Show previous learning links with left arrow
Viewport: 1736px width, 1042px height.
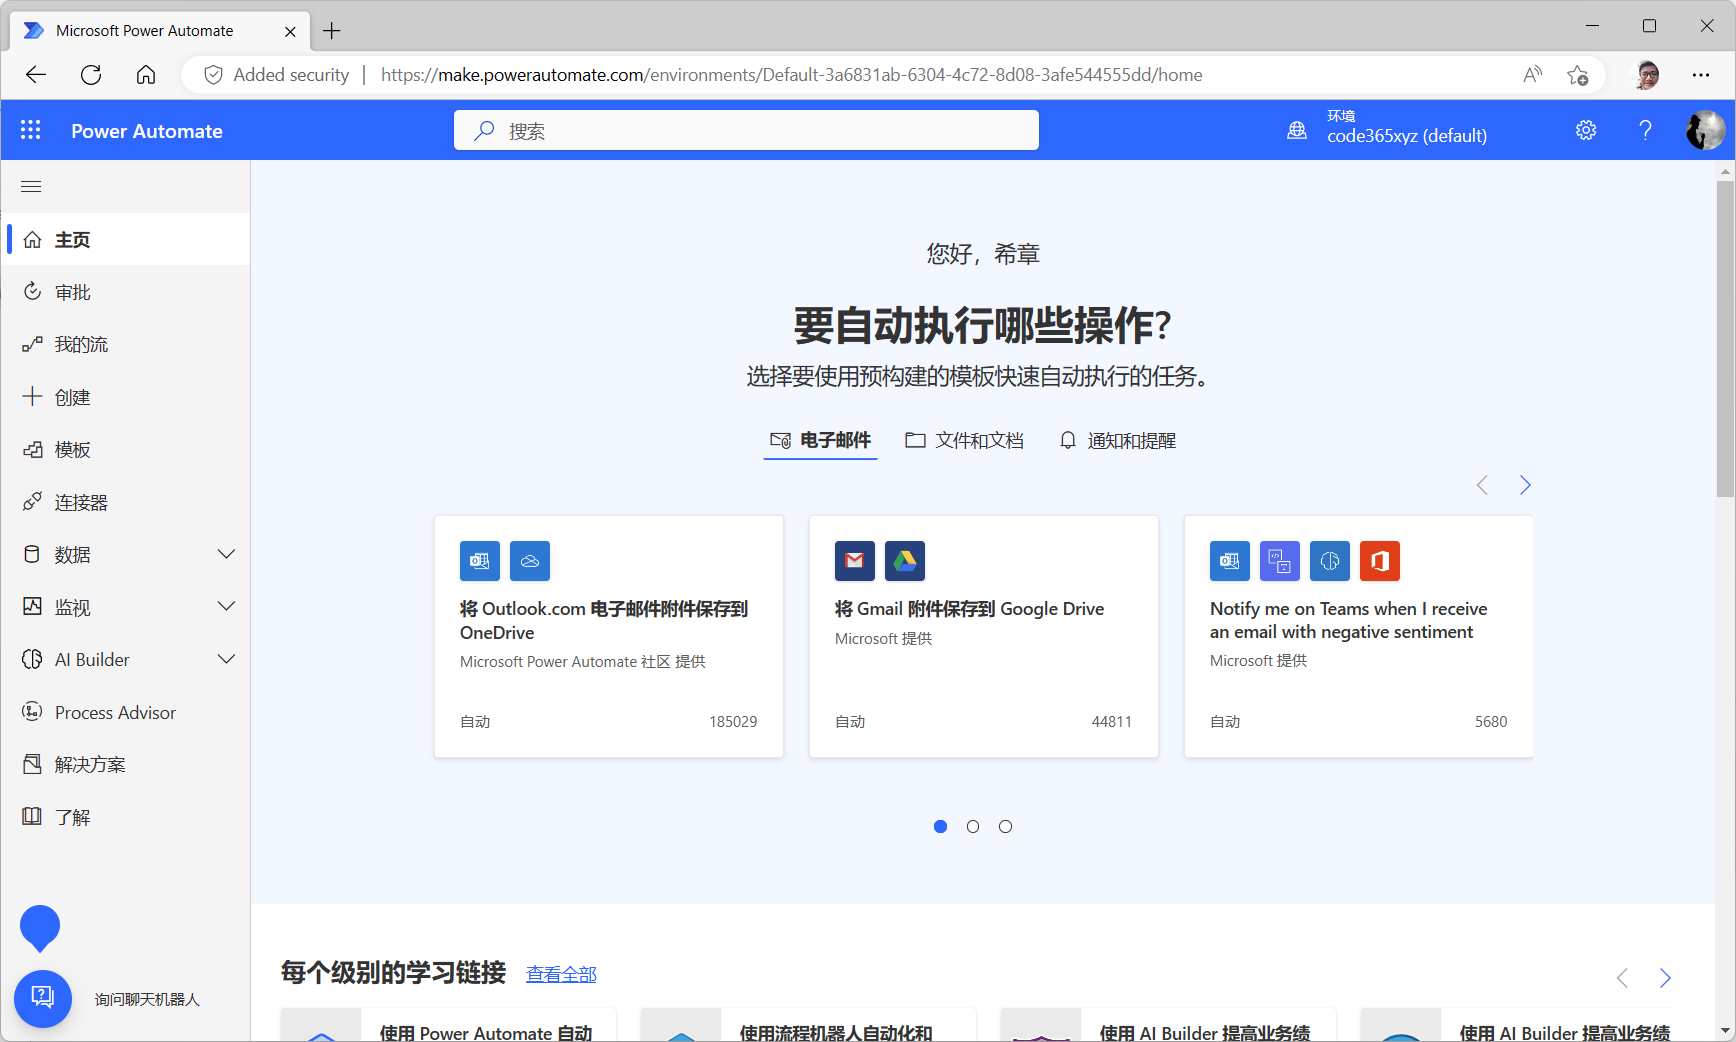1622,978
